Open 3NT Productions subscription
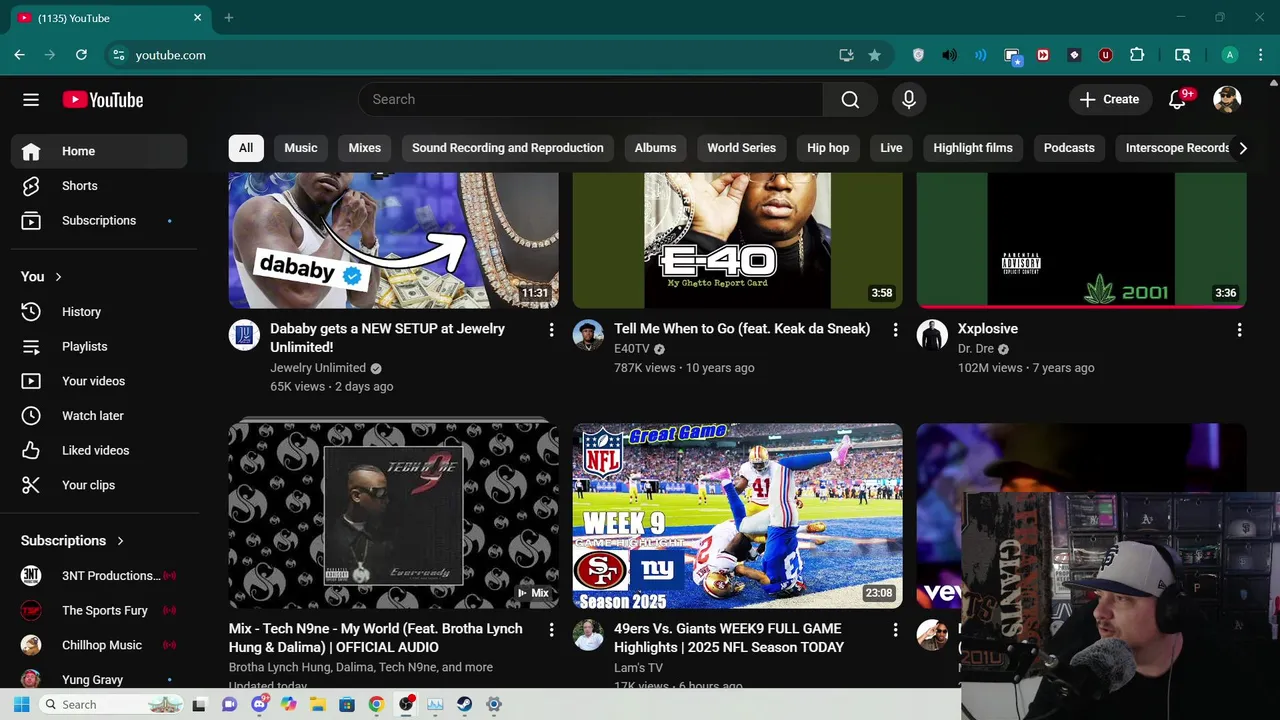Image resolution: width=1280 pixels, height=720 pixels. point(99,576)
